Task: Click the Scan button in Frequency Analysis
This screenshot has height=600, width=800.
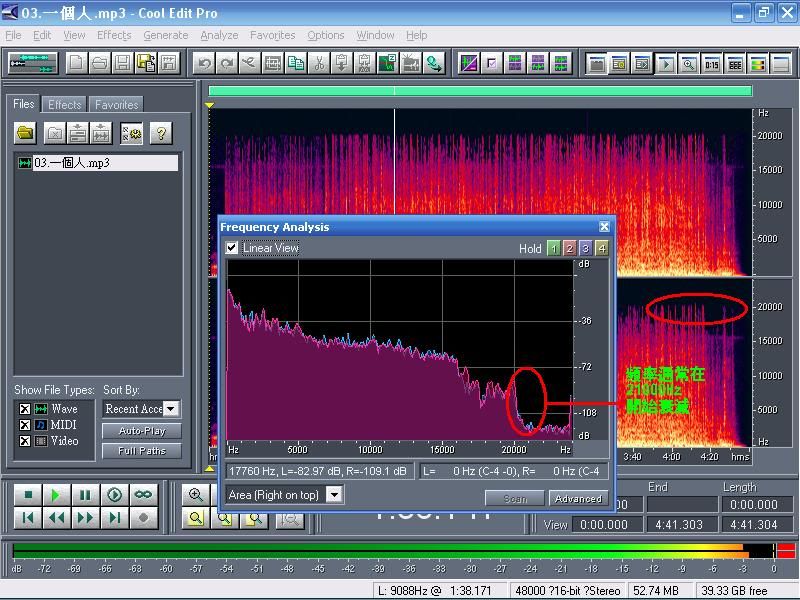Action: (515, 498)
